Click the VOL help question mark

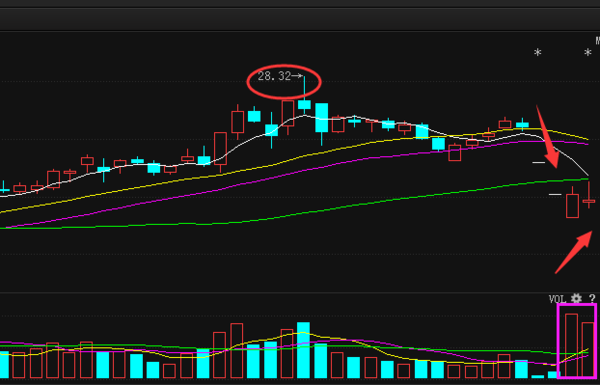pyautogui.click(x=592, y=299)
